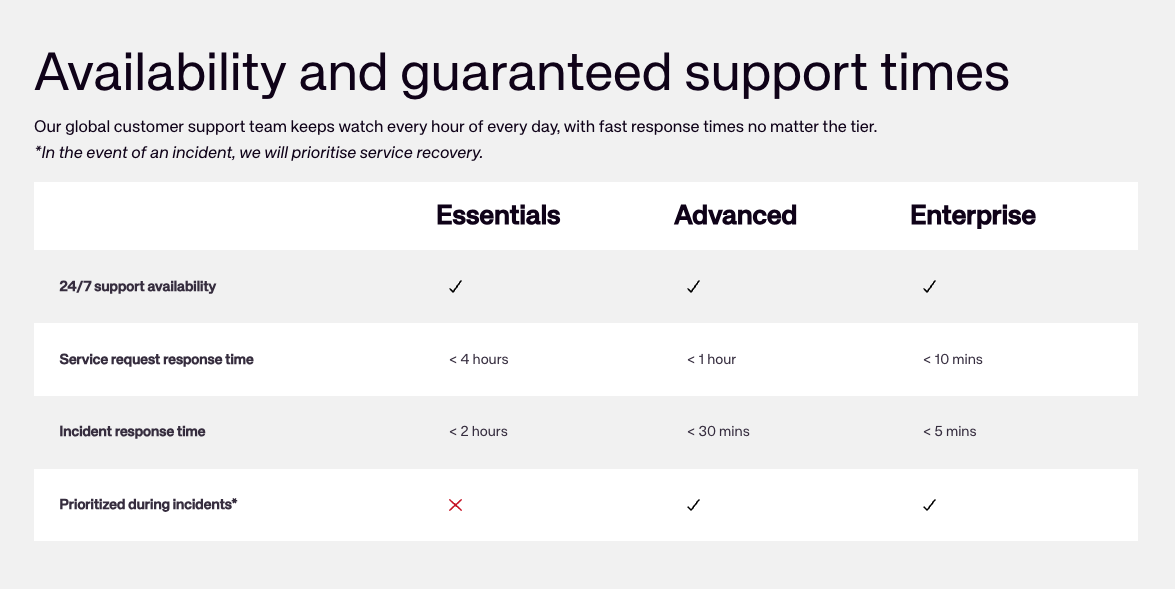Click the Advanced 24/7 support checkmark

pyautogui.click(x=693, y=287)
